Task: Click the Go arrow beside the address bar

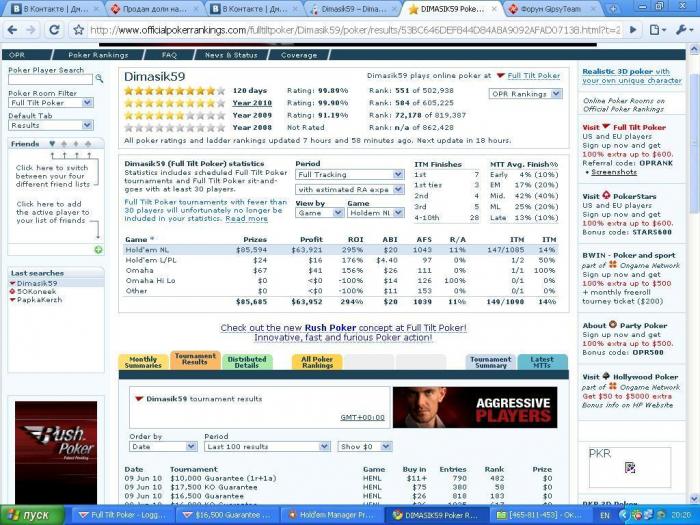Action: pos(633,30)
